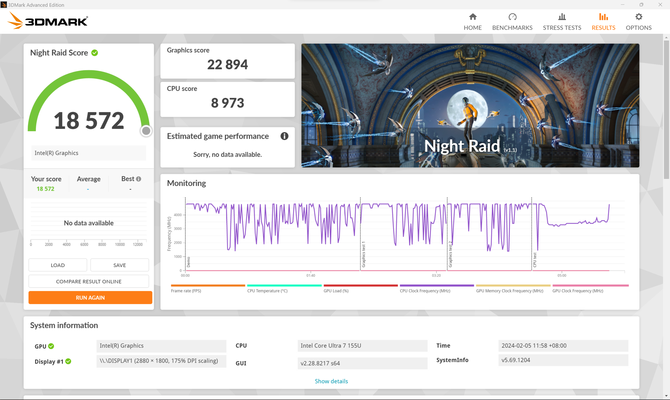Click the GUI version v2.28.8217 s64
Screen dimensions: 670x400
tap(362, 363)
